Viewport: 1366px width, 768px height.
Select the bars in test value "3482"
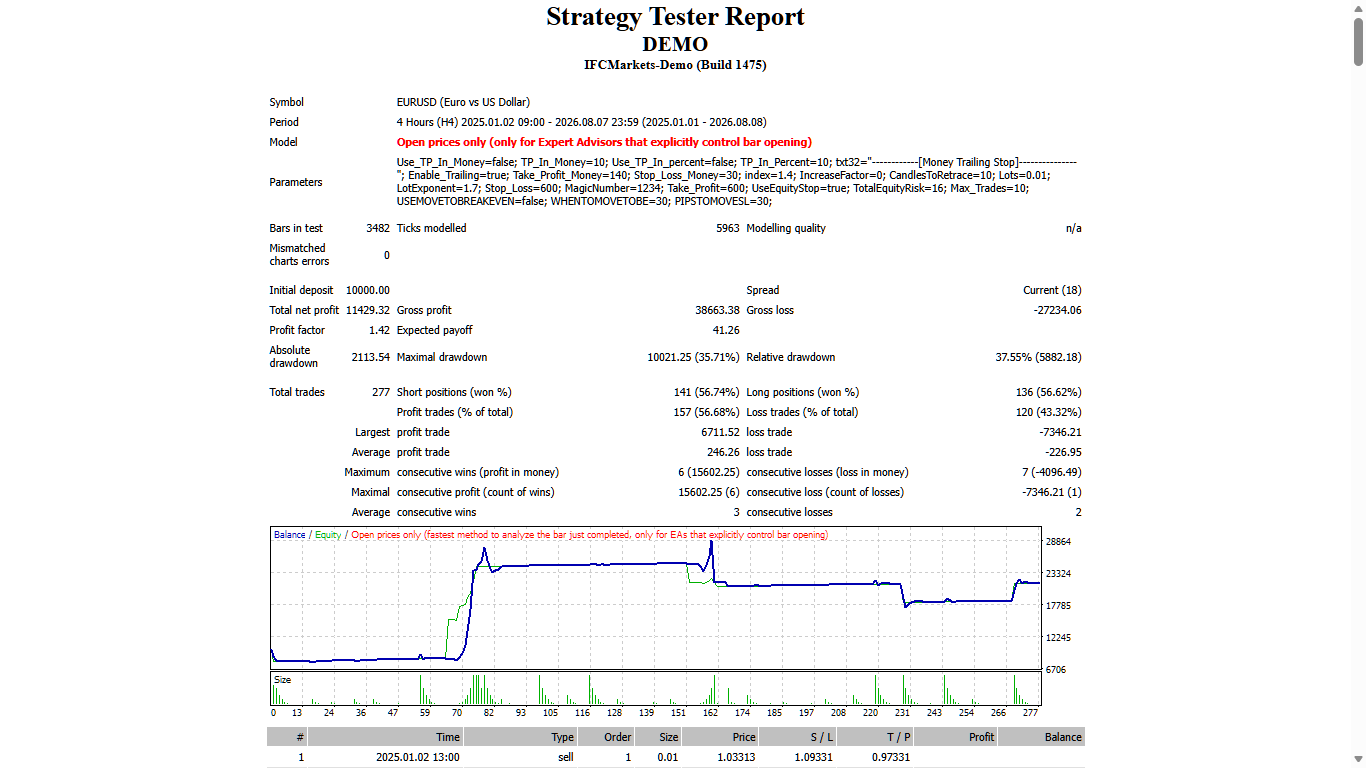378,228
